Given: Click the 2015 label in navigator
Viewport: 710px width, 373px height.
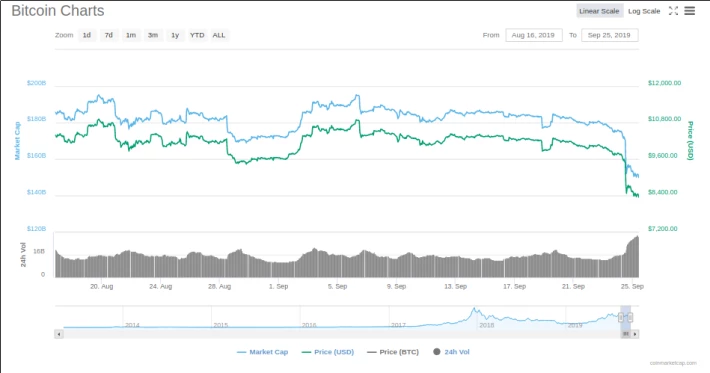Looking at the screenshot, I should [221, 325].
